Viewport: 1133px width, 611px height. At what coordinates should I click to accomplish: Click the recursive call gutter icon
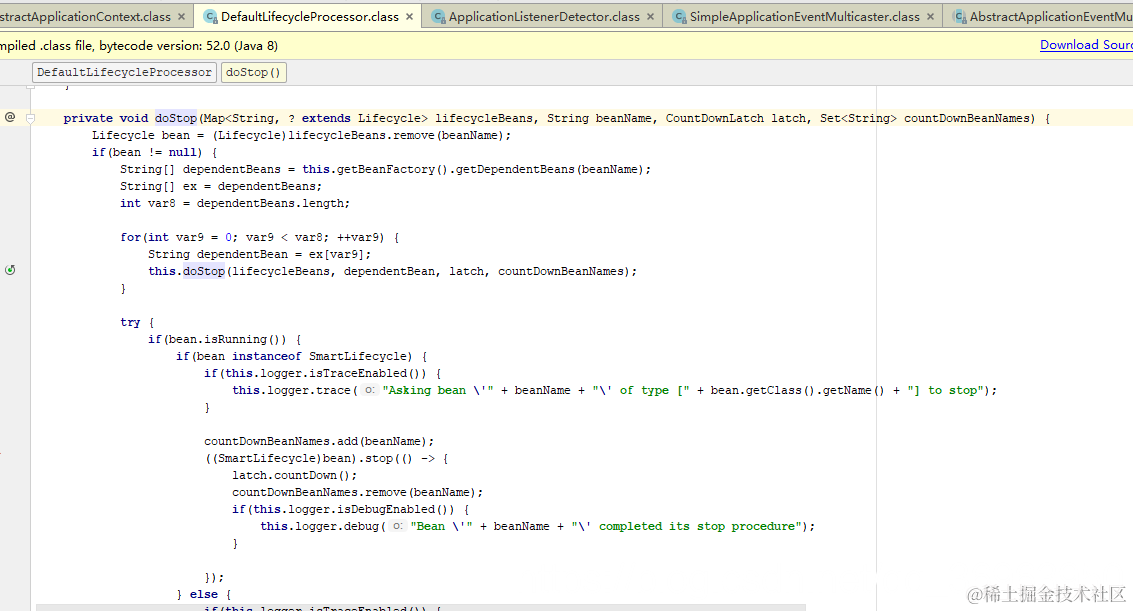click(10, 270)
